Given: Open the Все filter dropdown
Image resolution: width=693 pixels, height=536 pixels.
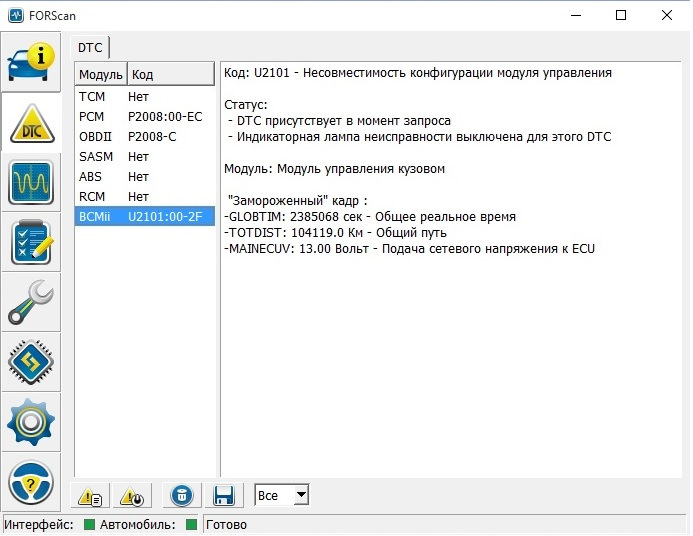Looking at the screenshot, I should coord(282,495).
